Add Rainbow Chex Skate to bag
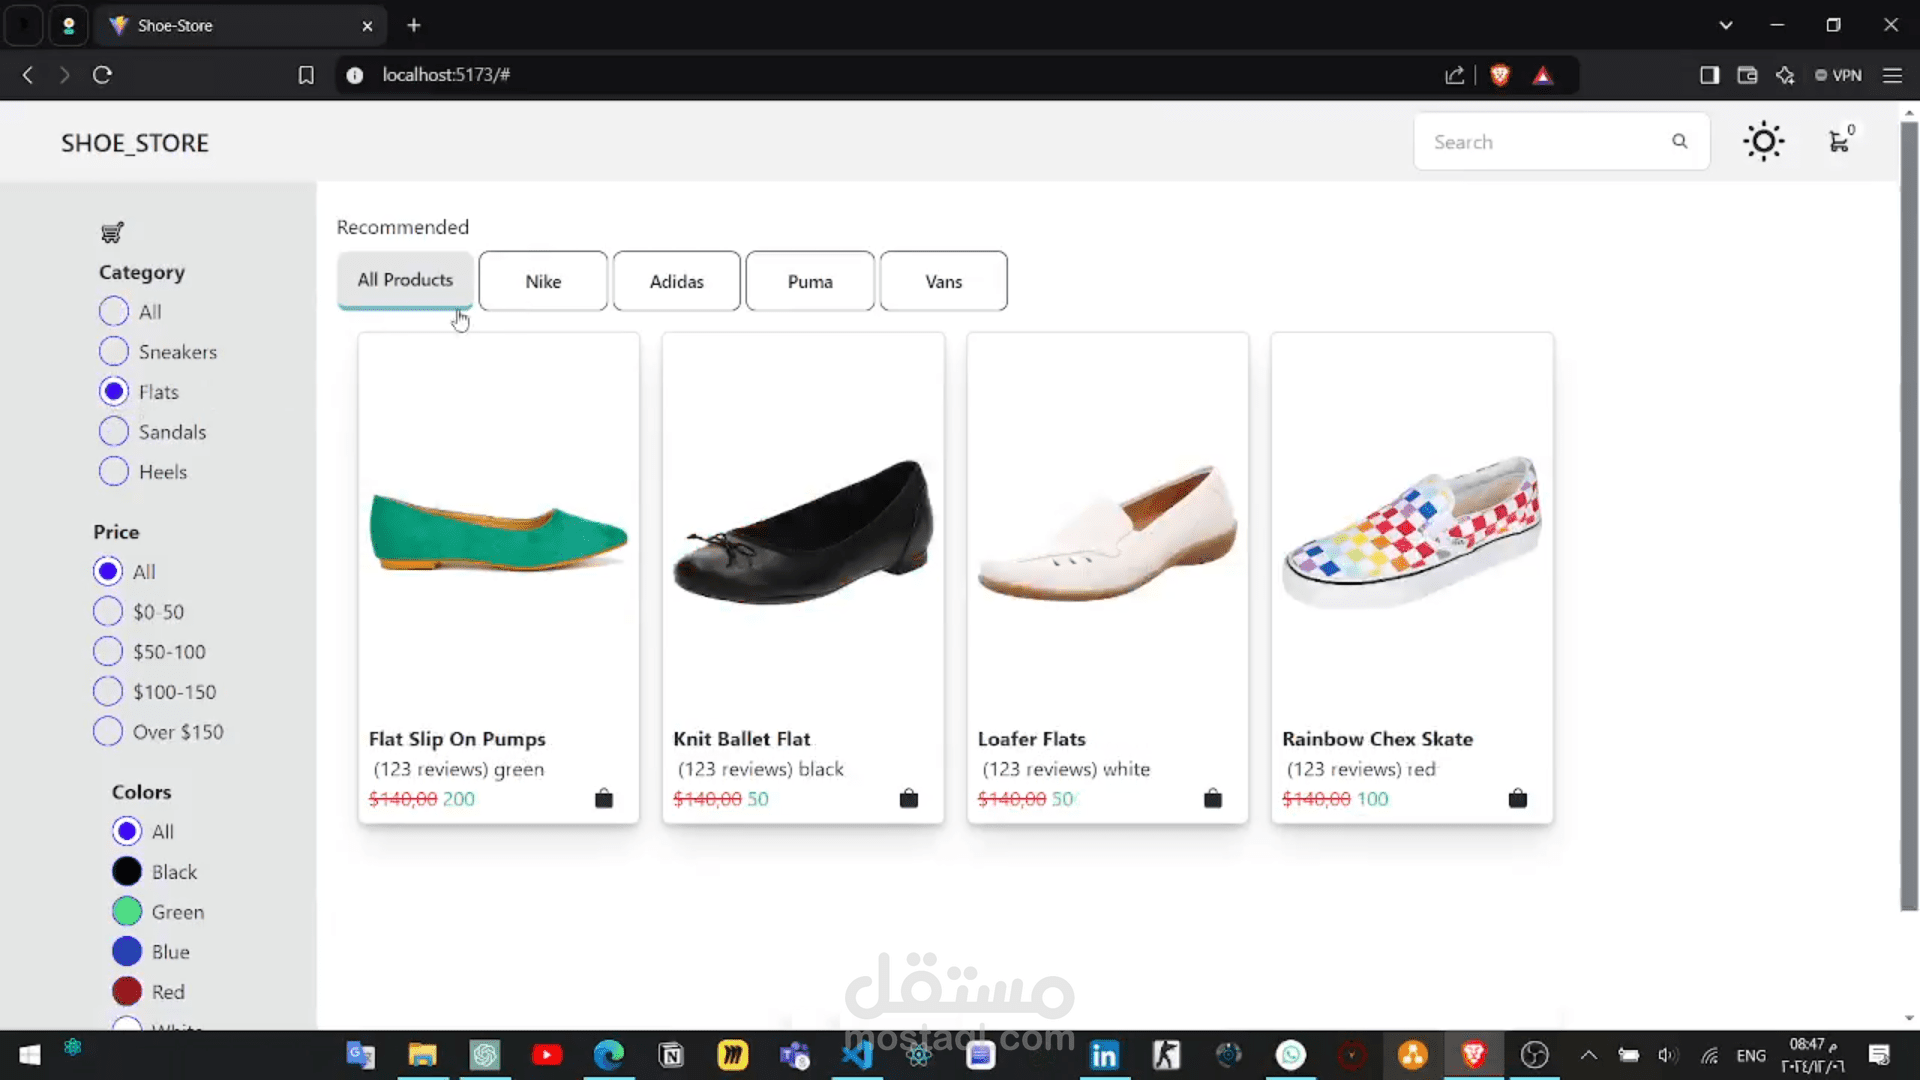 click(1517, 798)
